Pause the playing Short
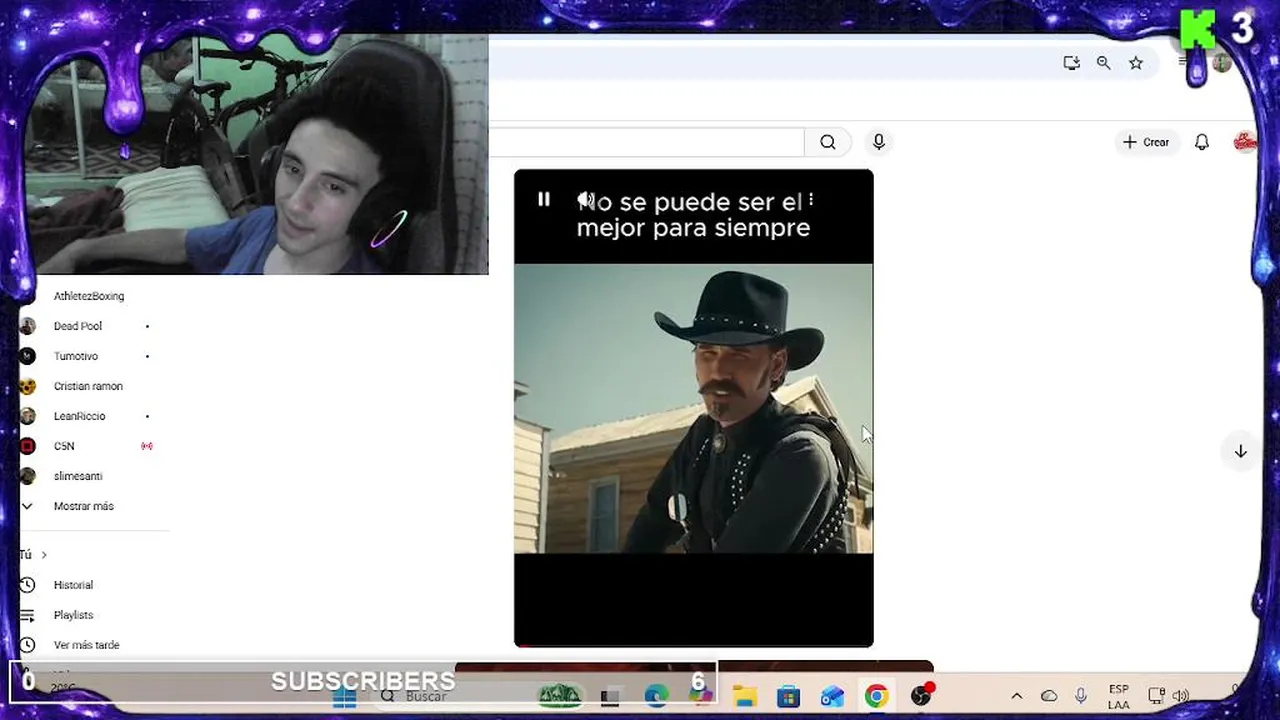 (544, 200)
